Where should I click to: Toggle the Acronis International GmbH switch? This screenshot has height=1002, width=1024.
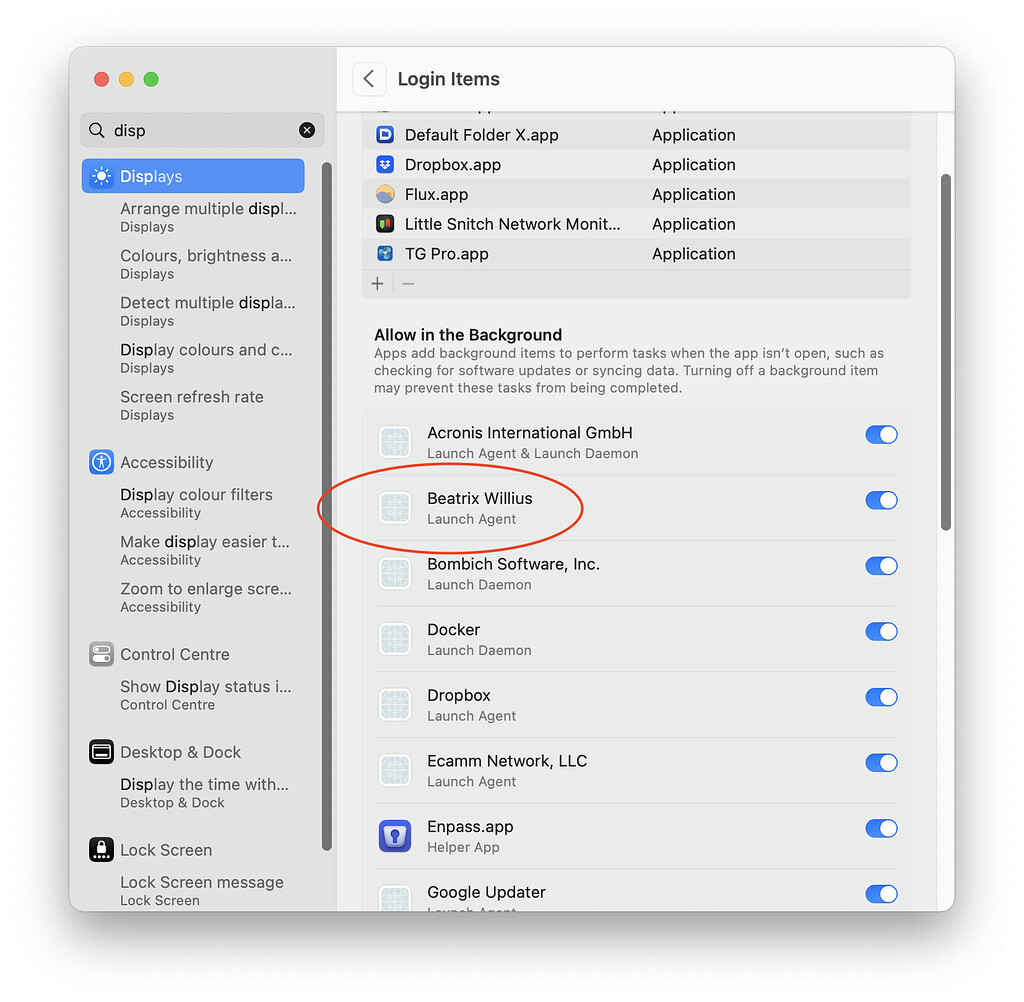tap(881, 434)
